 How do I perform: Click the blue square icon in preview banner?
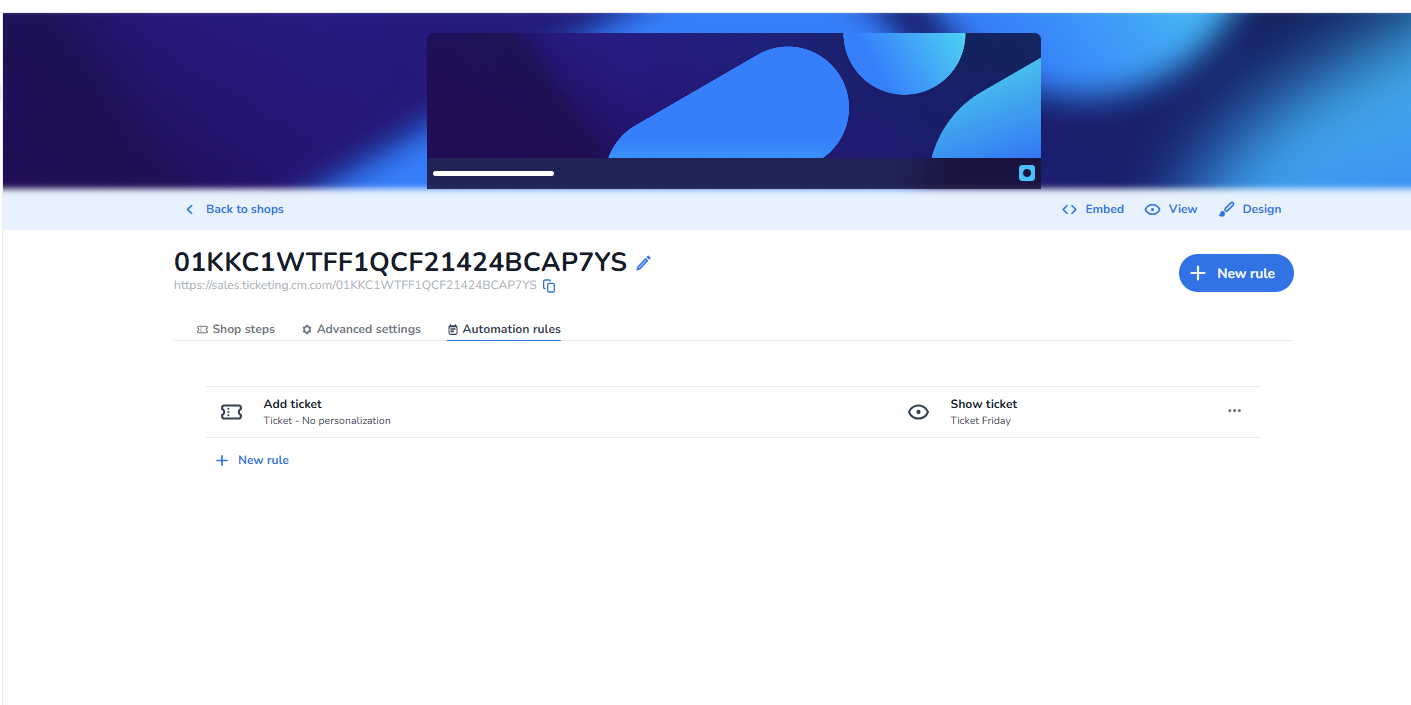(x=1026, y=173)
